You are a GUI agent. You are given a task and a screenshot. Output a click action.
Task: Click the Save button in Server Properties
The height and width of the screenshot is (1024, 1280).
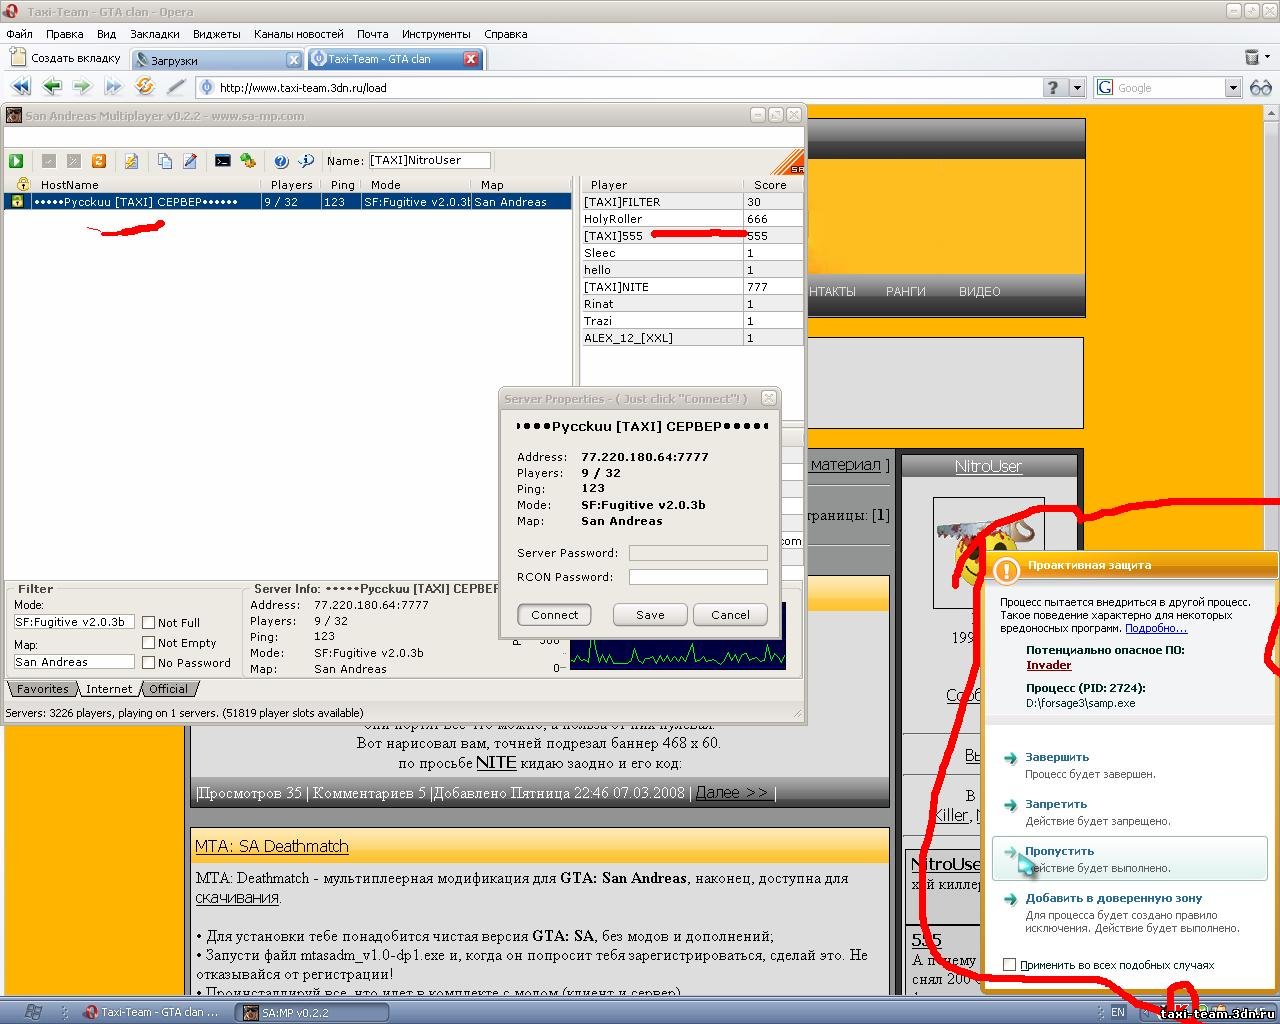tap(650, 615)
